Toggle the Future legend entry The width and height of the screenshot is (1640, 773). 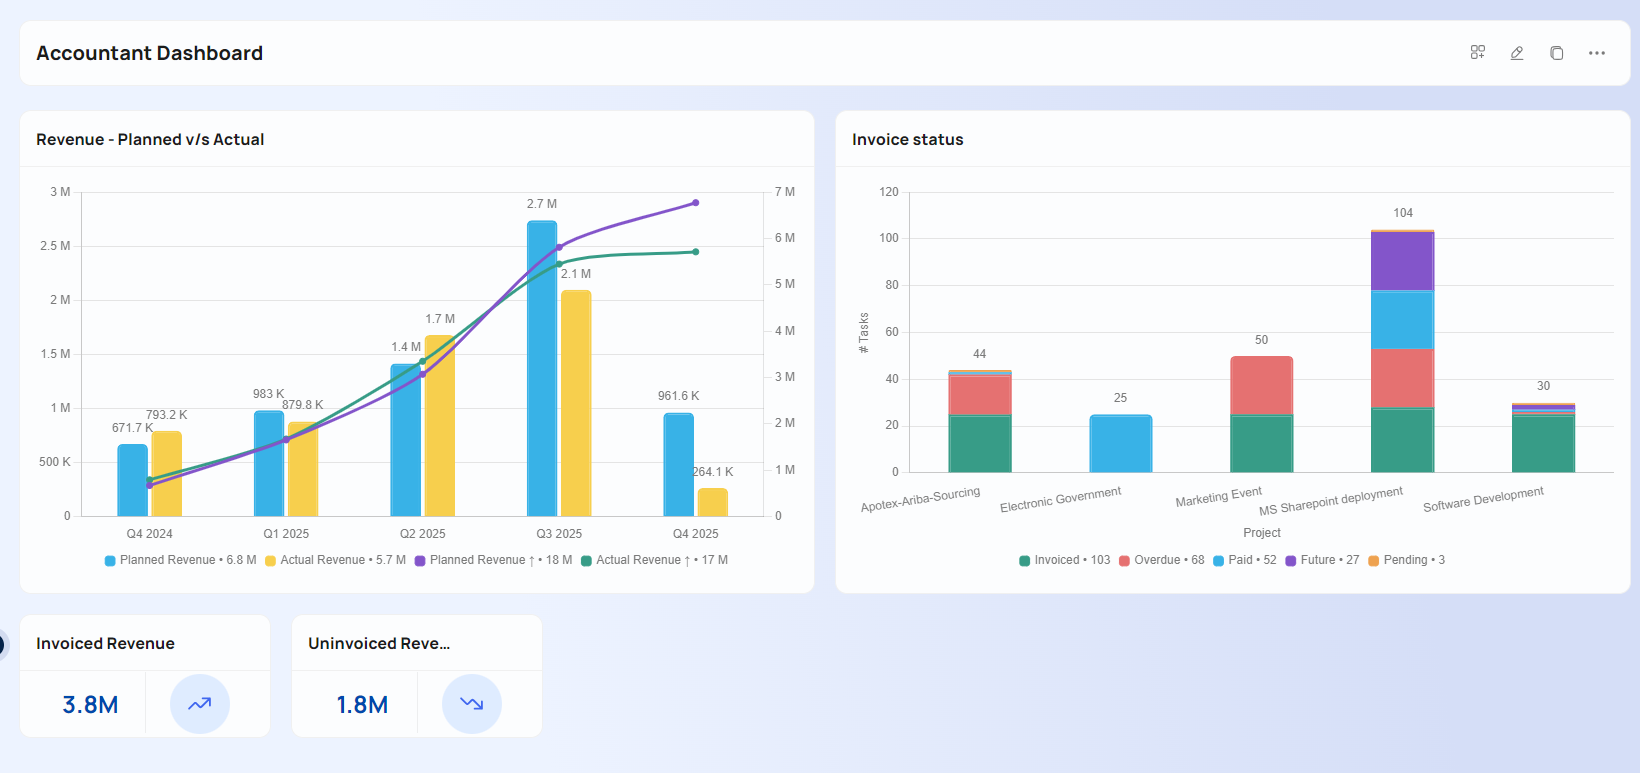(x=1322, y=560)
